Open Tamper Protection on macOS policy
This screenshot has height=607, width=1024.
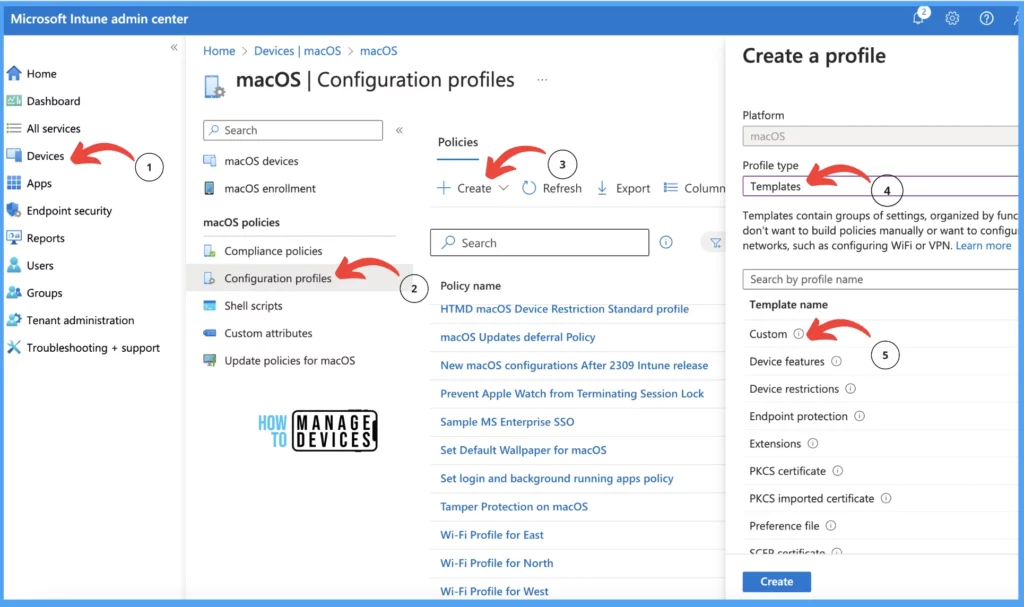(x=514, y=506)
